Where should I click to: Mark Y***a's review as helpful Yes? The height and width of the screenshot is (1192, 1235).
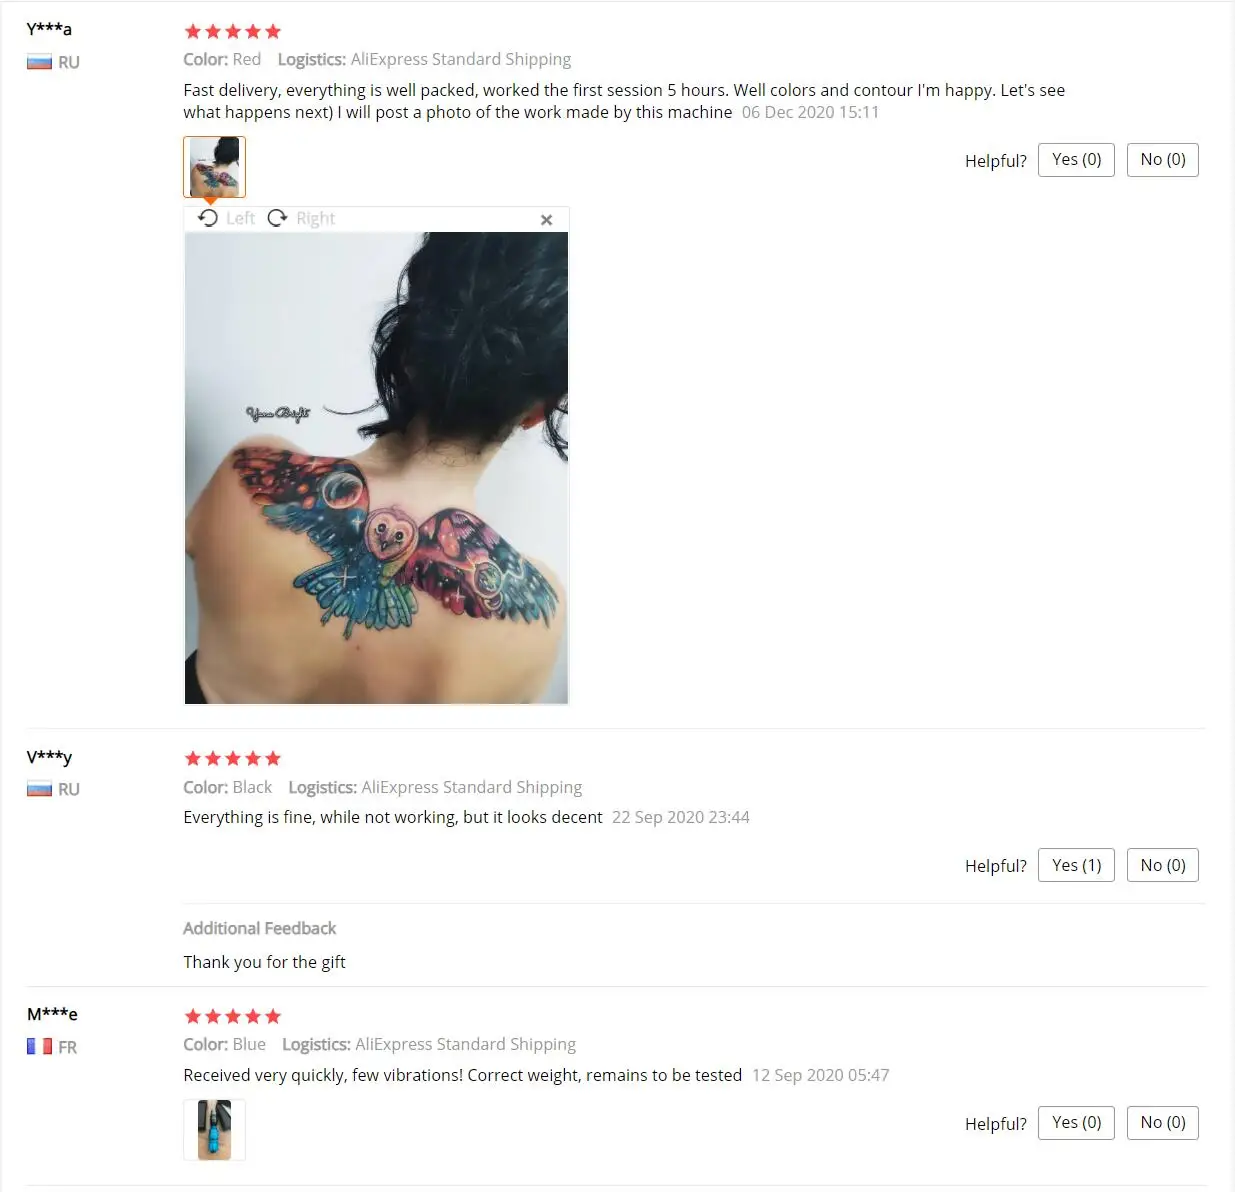[x=1076, y=160]
